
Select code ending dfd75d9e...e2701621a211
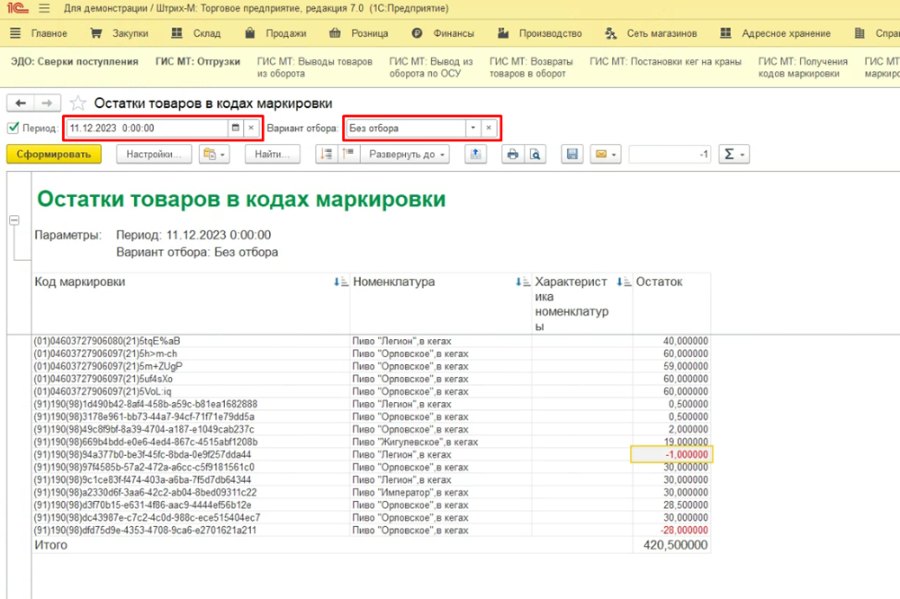[x=191, y=530]
